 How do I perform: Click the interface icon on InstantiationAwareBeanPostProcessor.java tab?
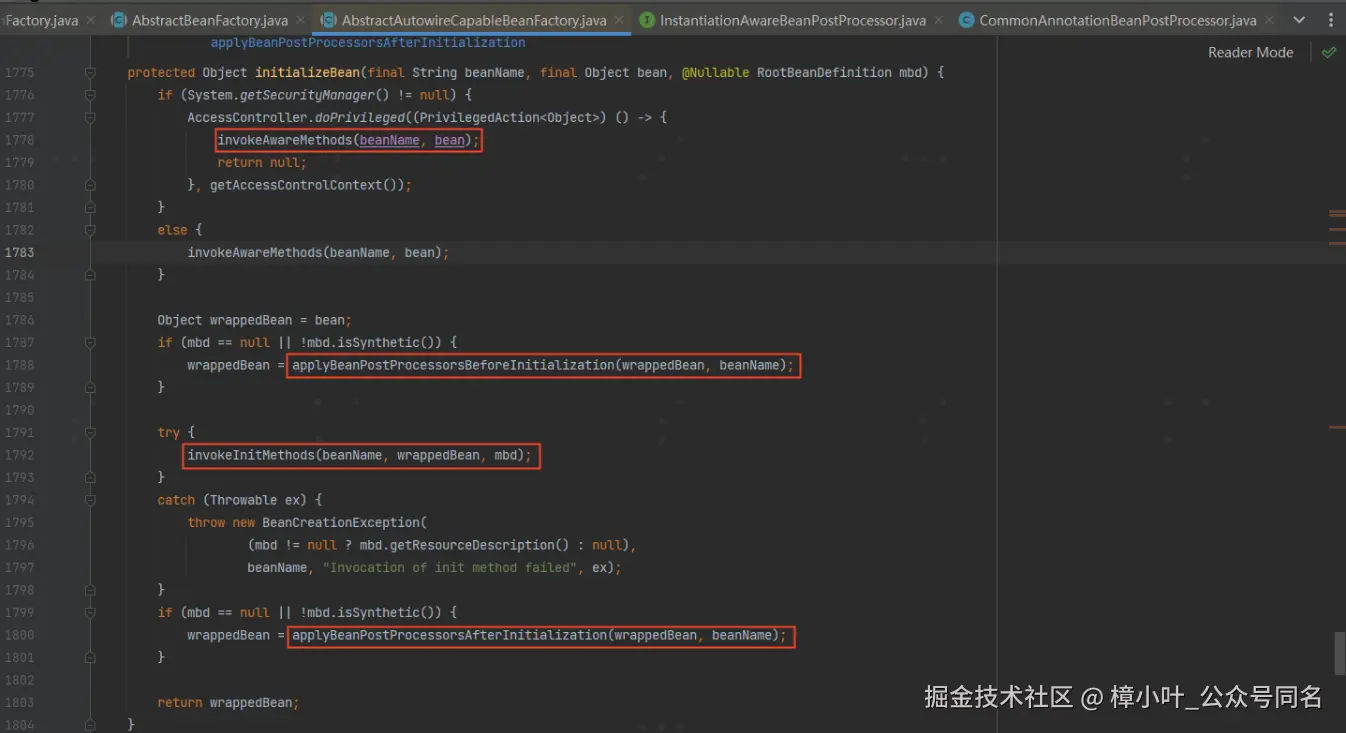click(647, 20)
